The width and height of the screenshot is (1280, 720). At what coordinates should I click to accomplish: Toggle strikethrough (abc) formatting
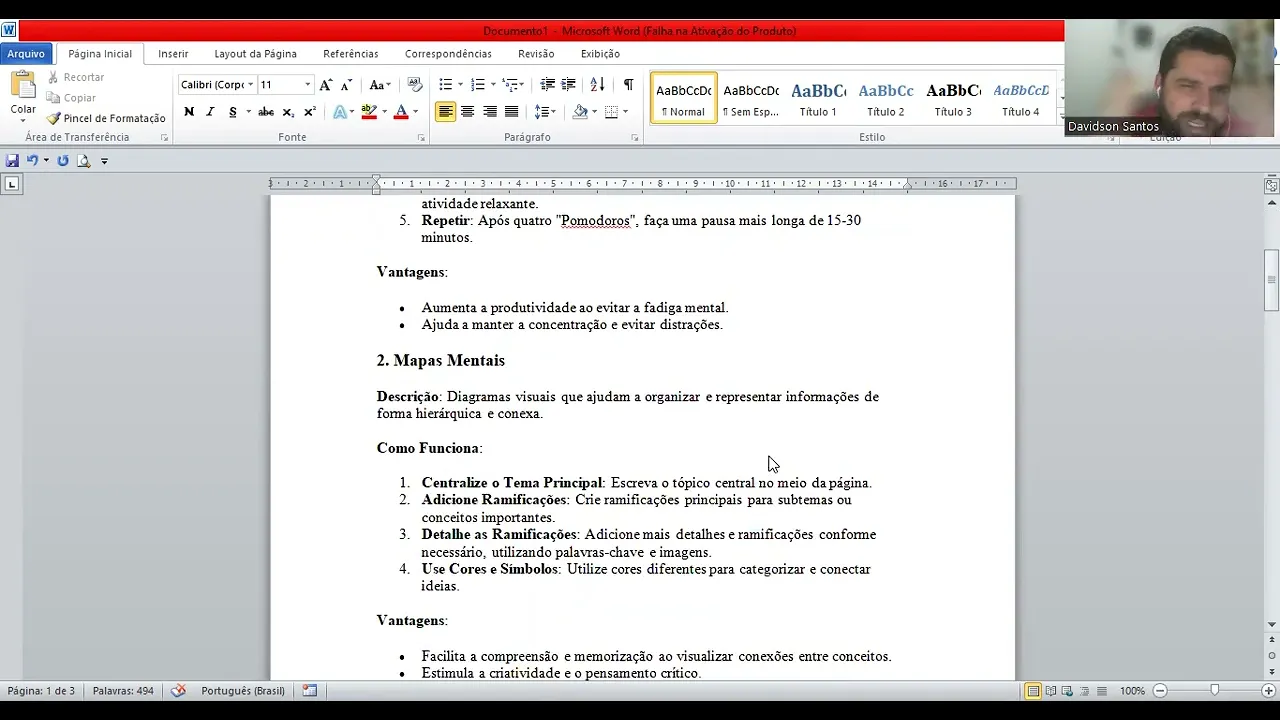click(266, 112)
